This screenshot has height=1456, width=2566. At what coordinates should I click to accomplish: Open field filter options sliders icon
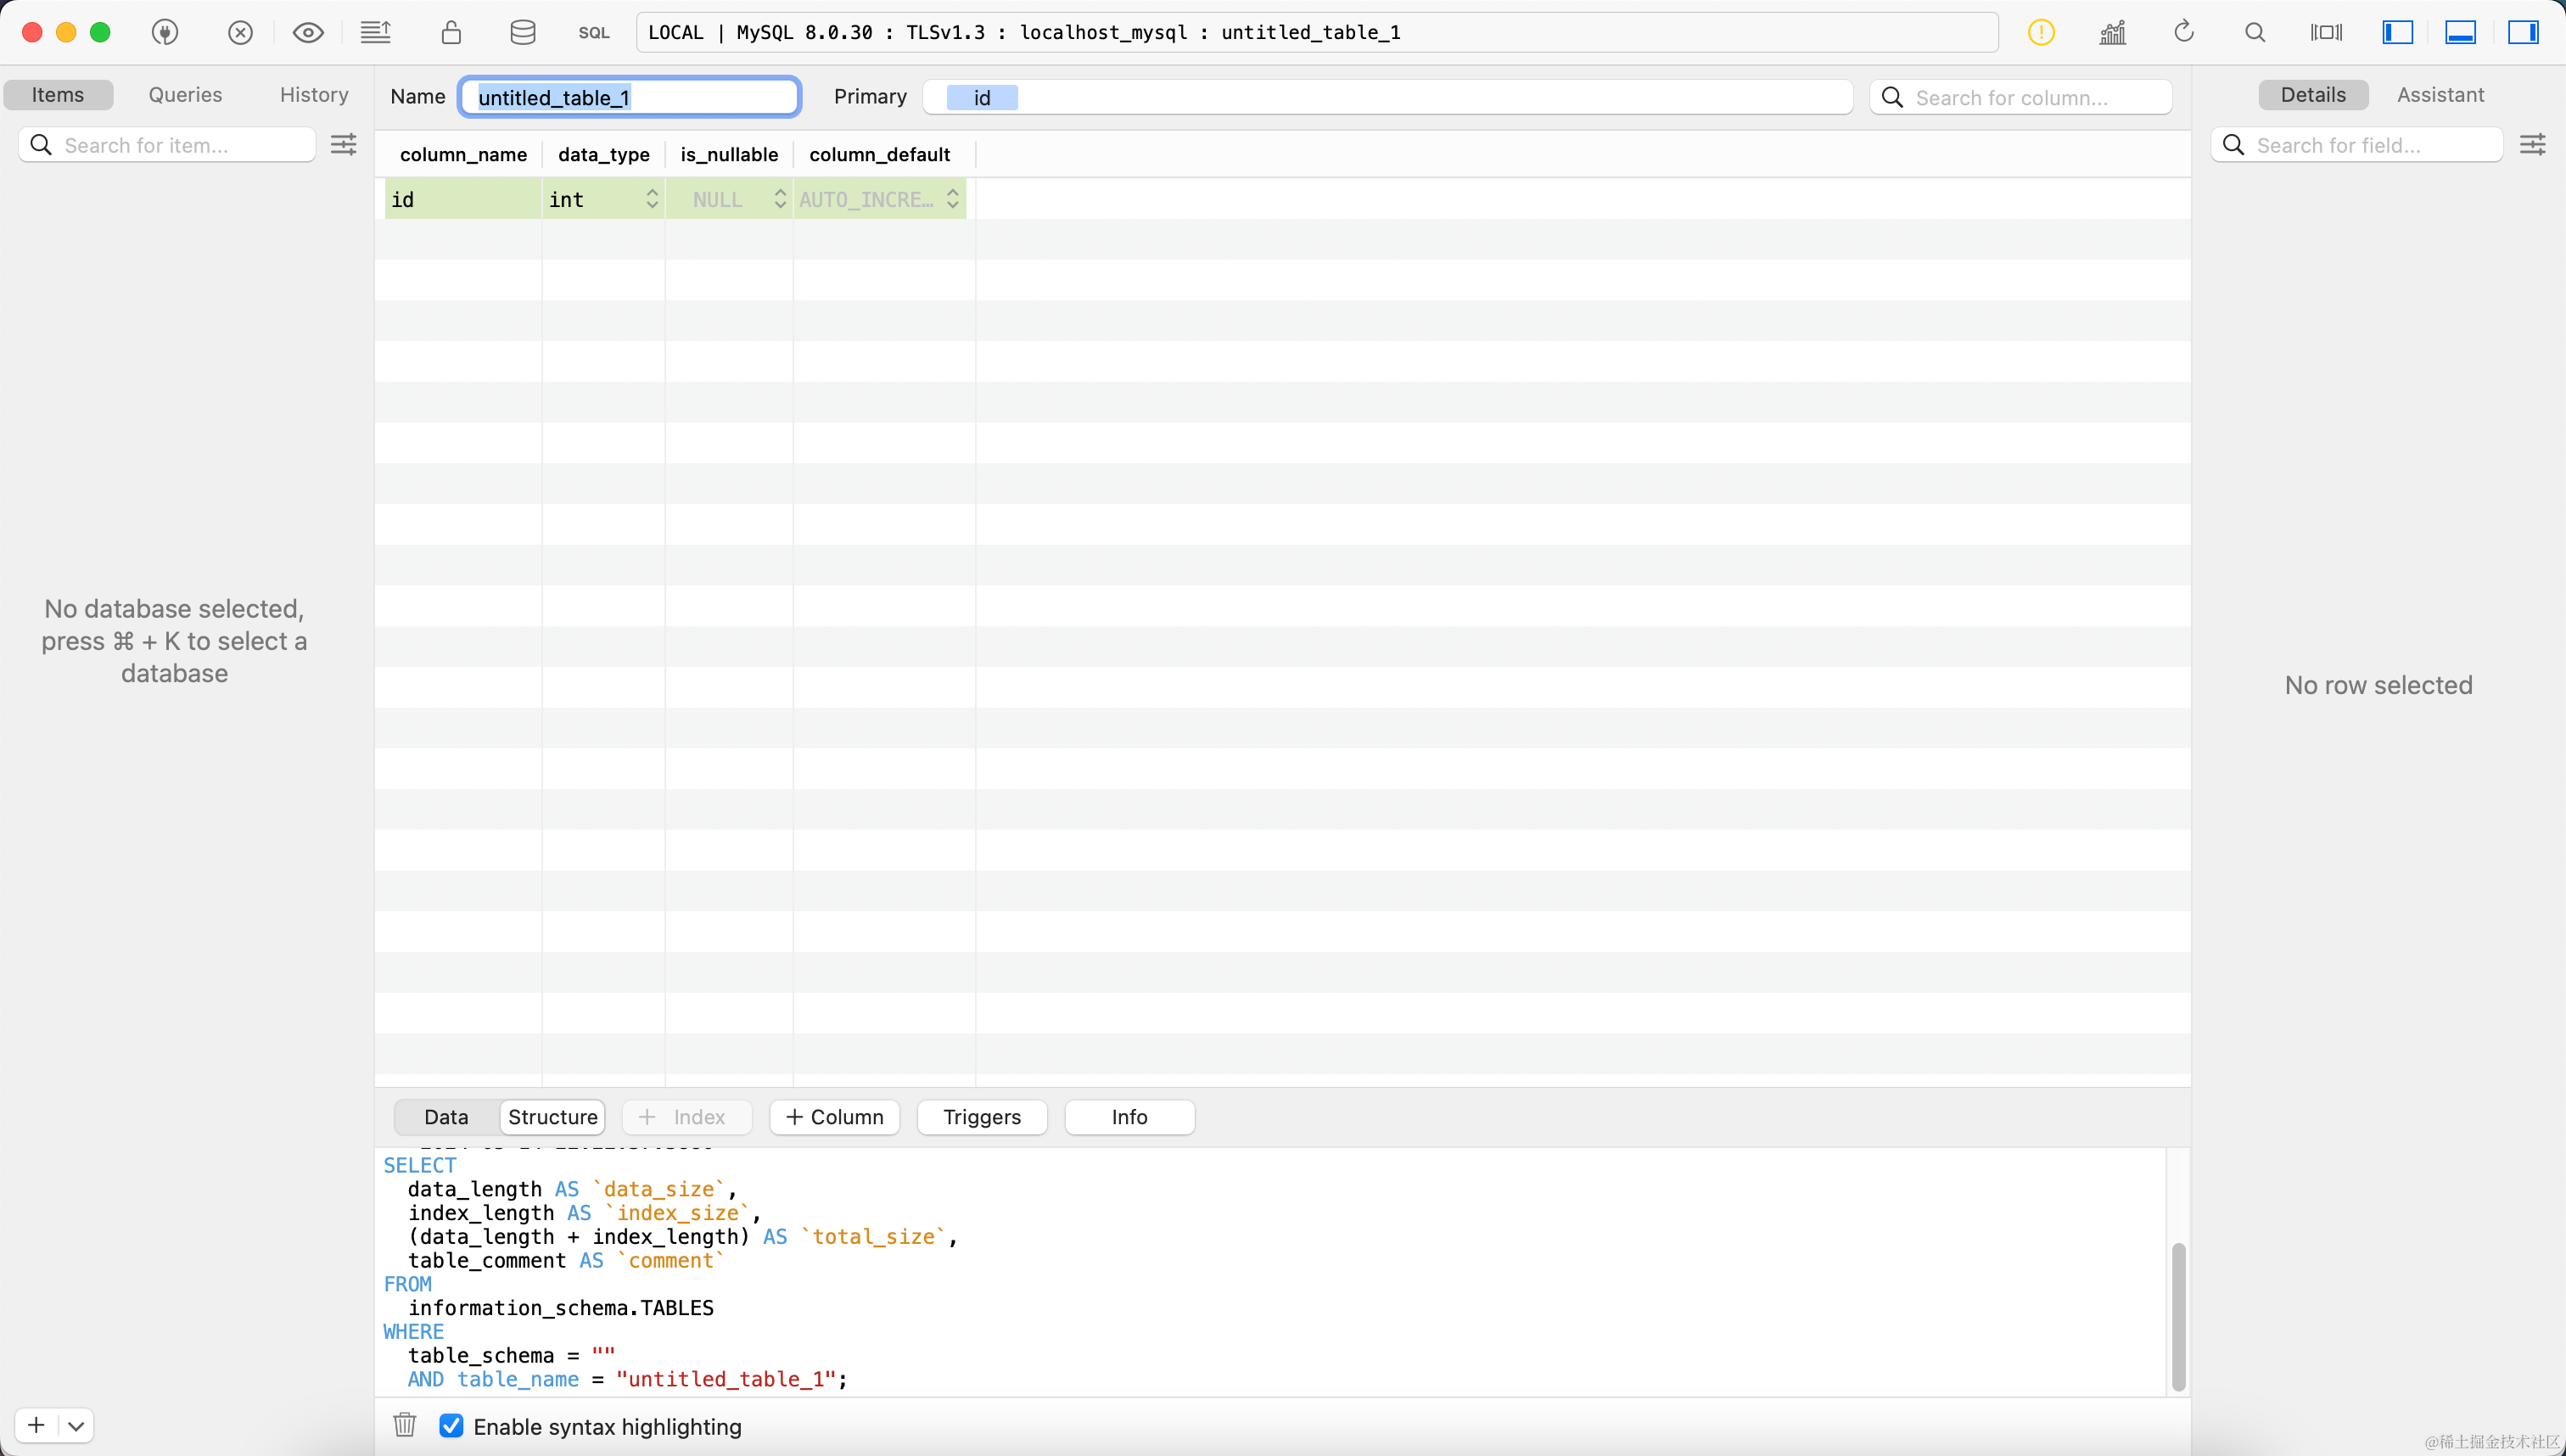(2532, 145)
